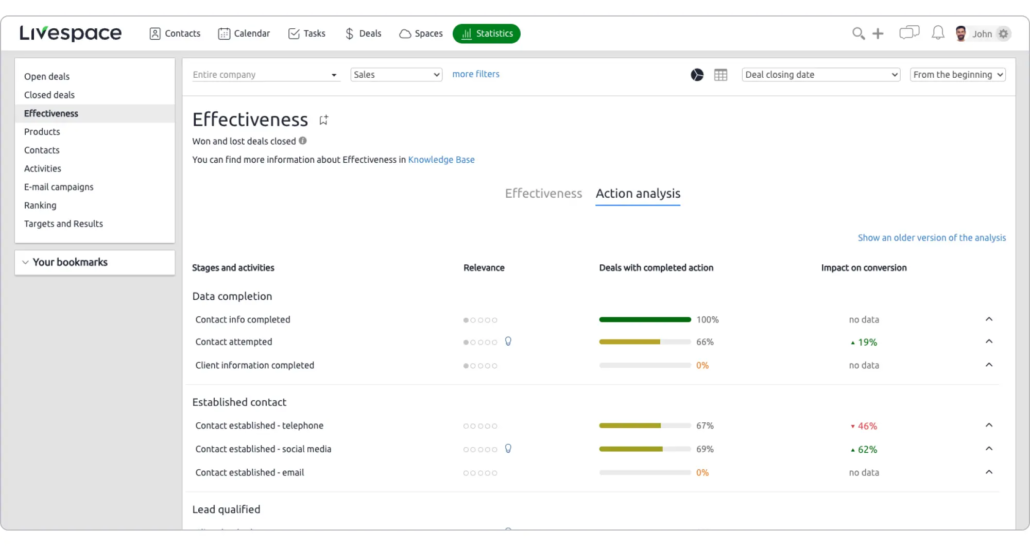Collapse the Contact established - telephone chevron
This screenshot has height=546, width=1030.
989,425
